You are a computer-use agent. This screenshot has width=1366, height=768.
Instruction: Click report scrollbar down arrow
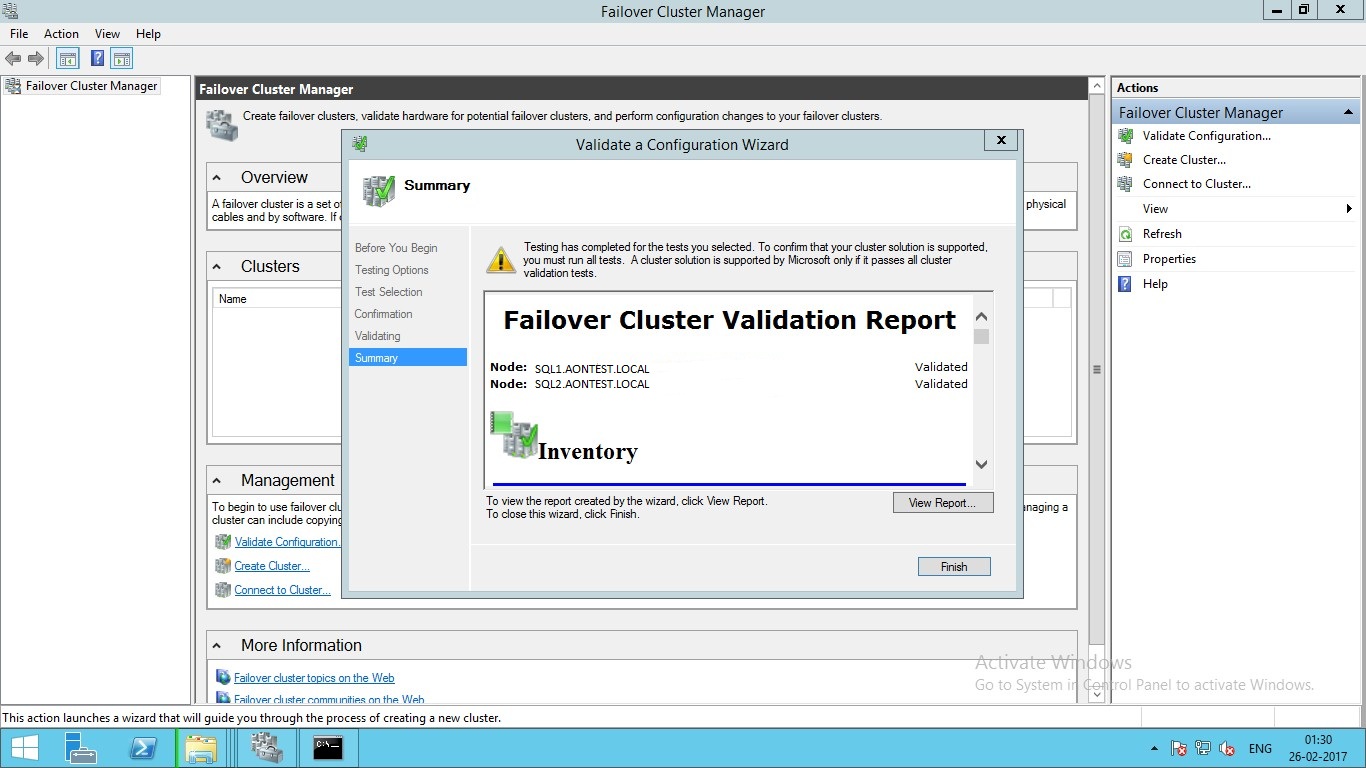[981, 465]
